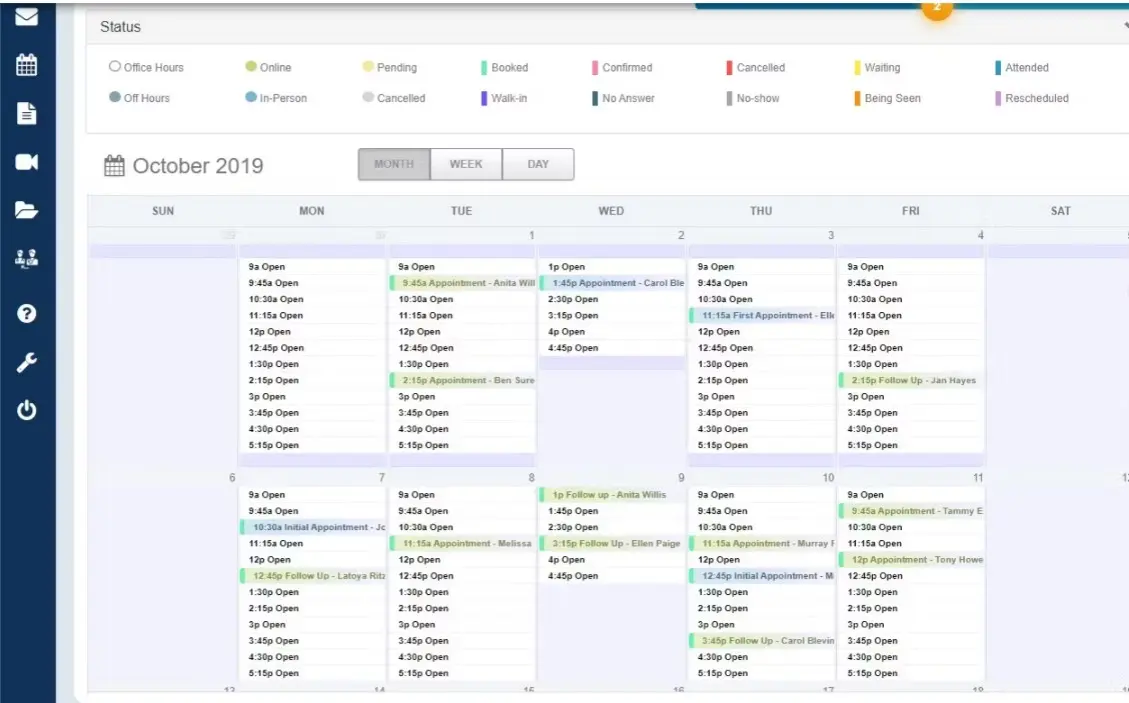
Task: Toggle the Off Hours status filter
Action: [114, 98]
